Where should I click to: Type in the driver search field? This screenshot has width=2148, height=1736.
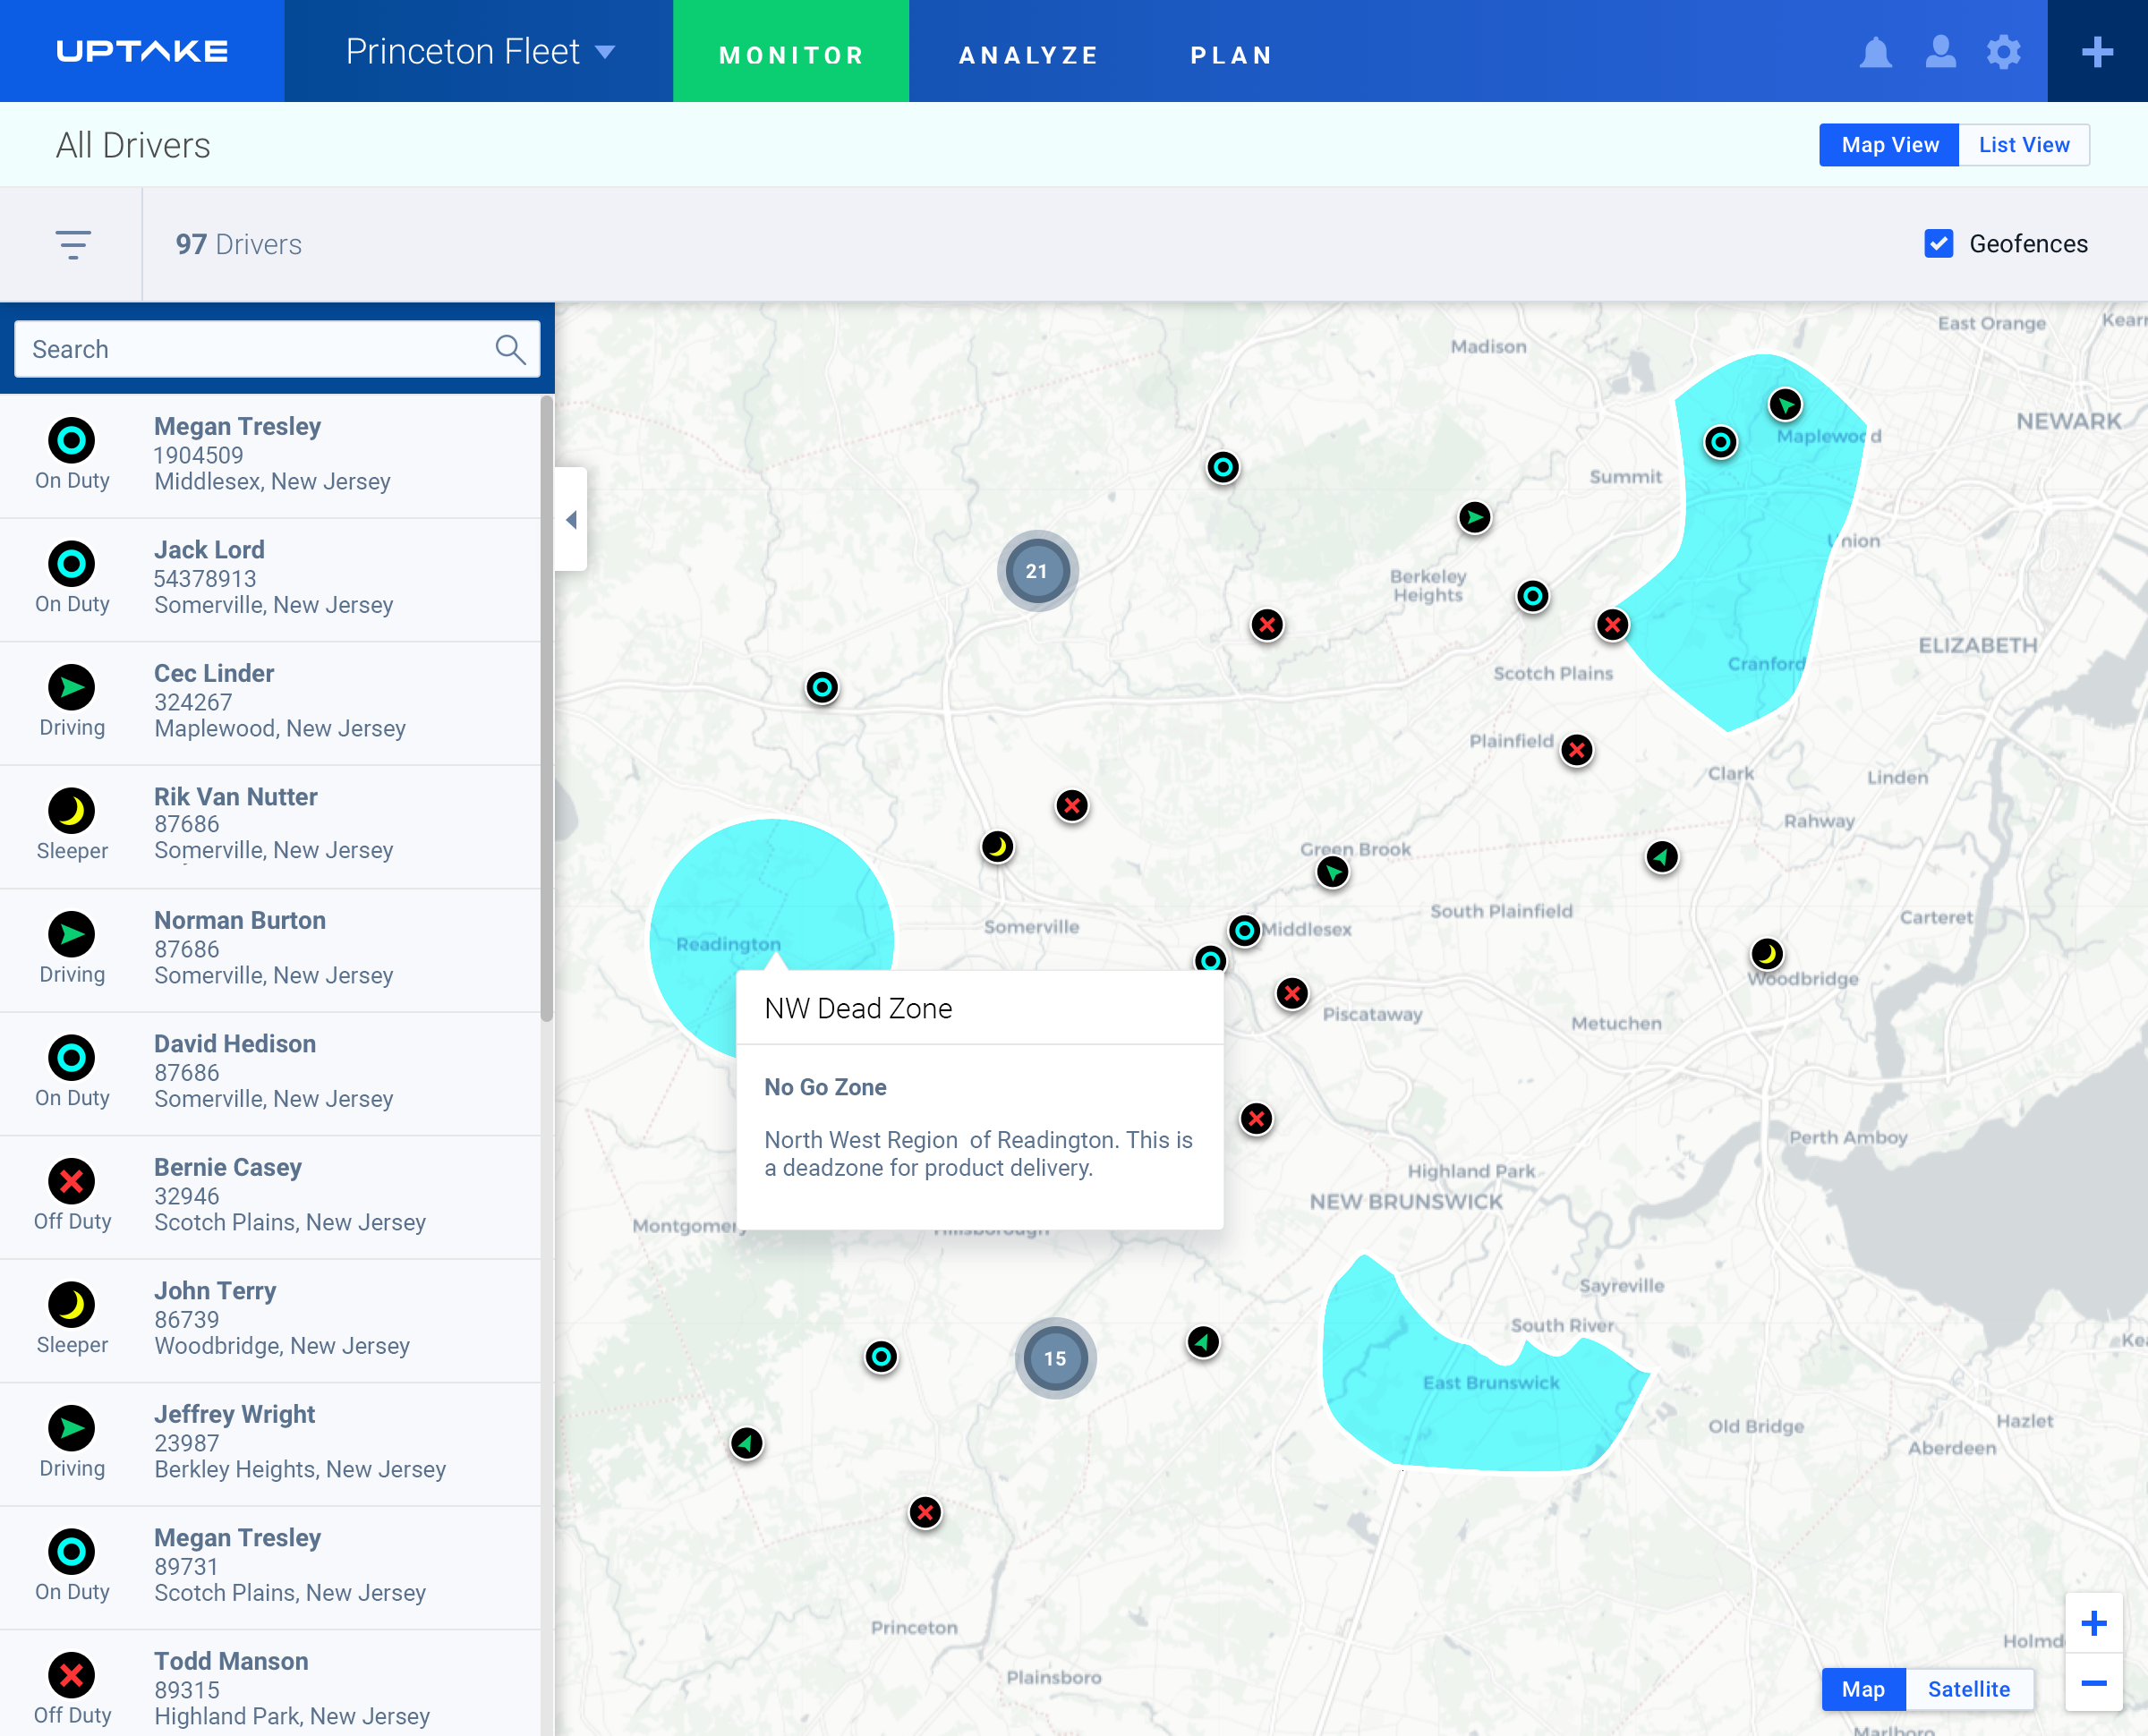click(x=250, y=349)
